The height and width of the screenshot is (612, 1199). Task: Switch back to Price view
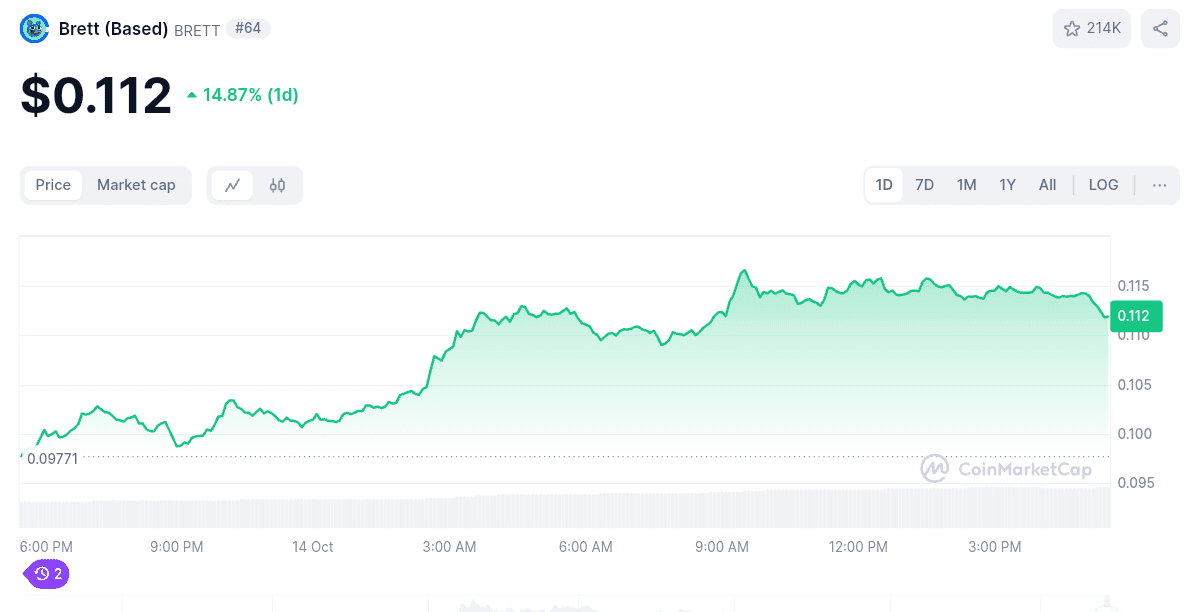tap(53, 185)
